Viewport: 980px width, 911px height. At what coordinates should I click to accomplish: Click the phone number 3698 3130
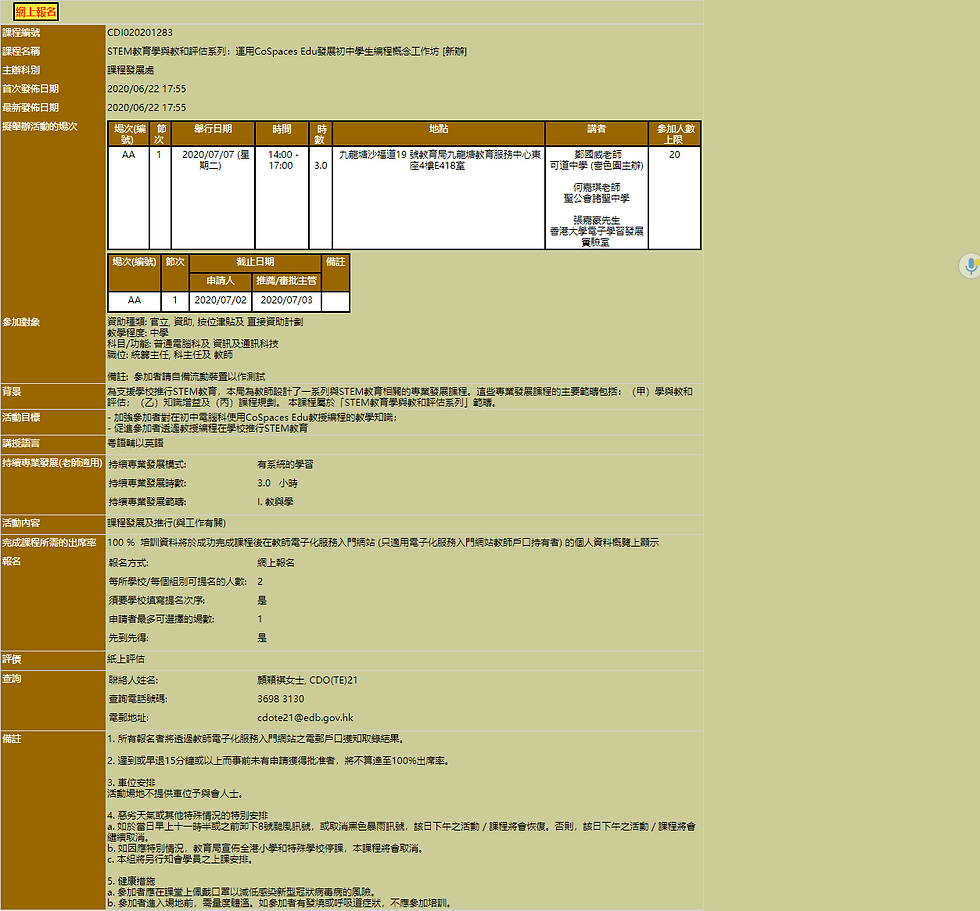point(281,699)
